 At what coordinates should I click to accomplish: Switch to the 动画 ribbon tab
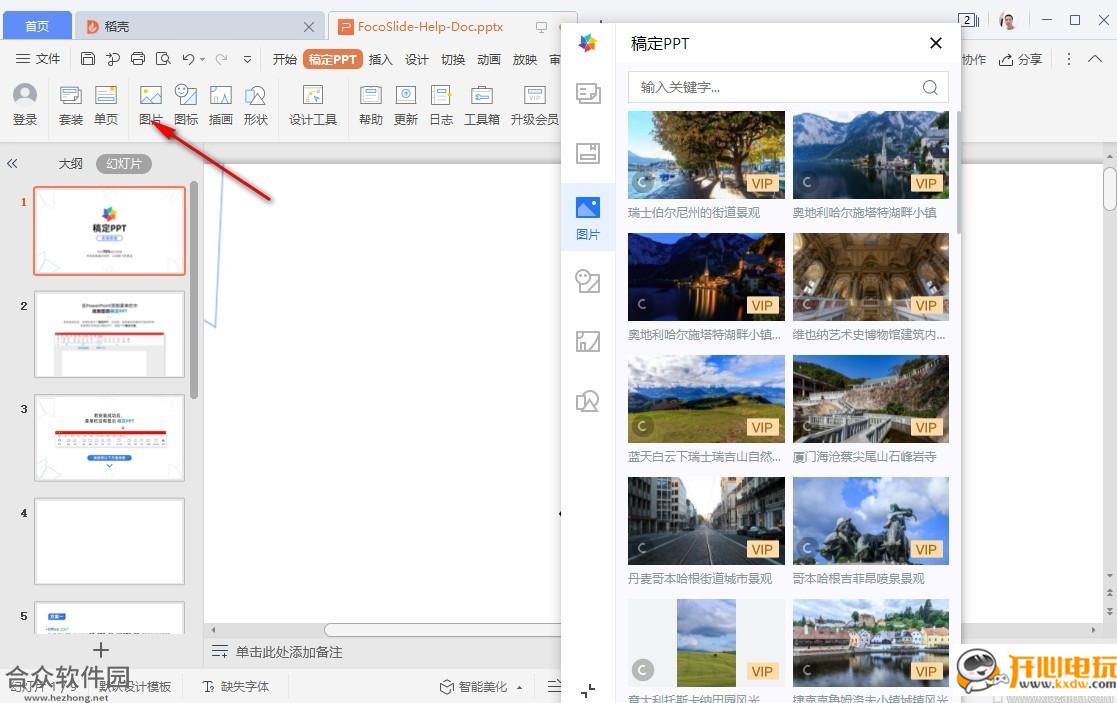click(x=489, y=59)
